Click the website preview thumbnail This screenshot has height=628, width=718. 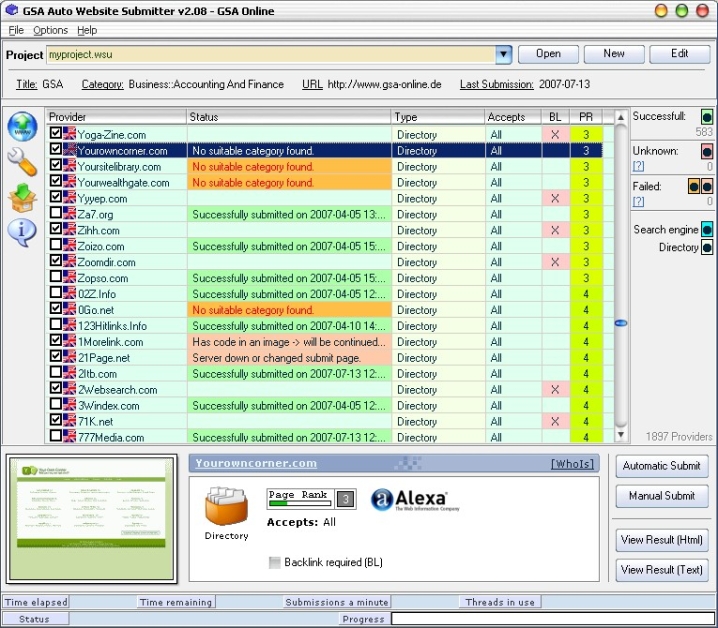click(92, 518)
